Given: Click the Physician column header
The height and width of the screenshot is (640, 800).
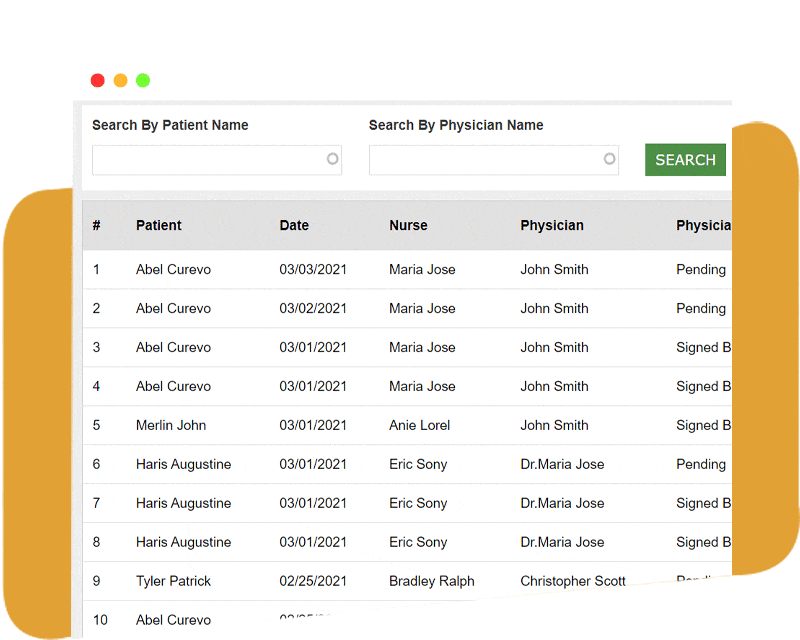Looking at the screenshot, I should (552, 225).
